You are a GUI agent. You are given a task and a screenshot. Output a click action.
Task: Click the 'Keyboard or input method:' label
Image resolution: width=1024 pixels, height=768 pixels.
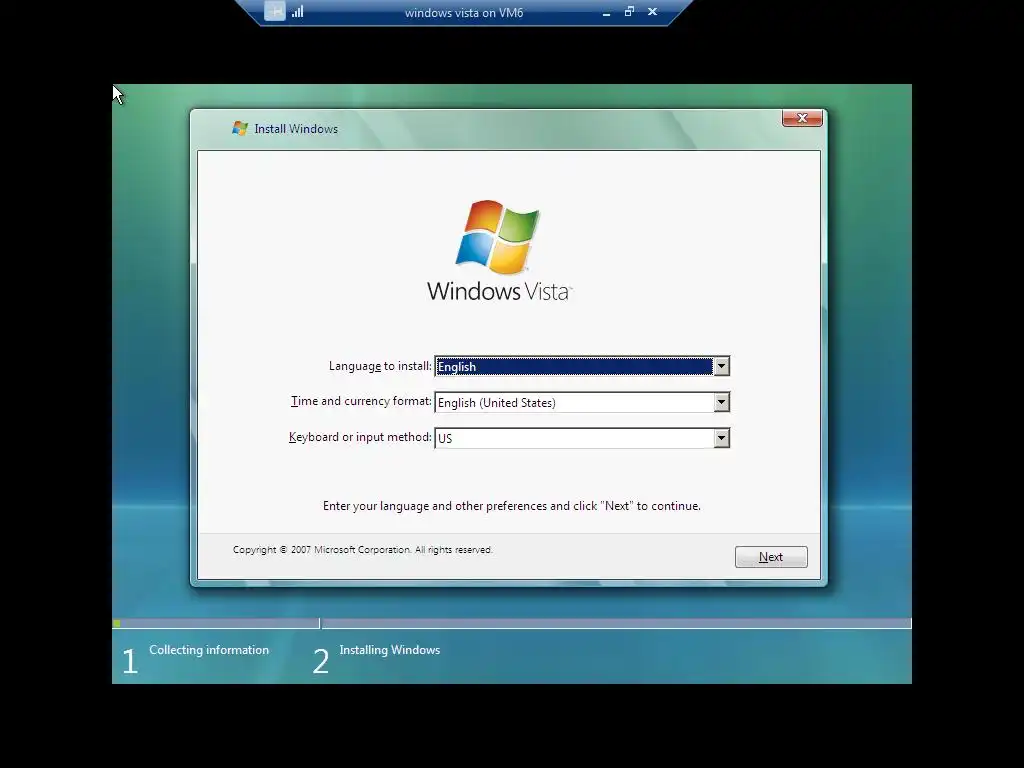pyautogui.click(x=360, y=437)
